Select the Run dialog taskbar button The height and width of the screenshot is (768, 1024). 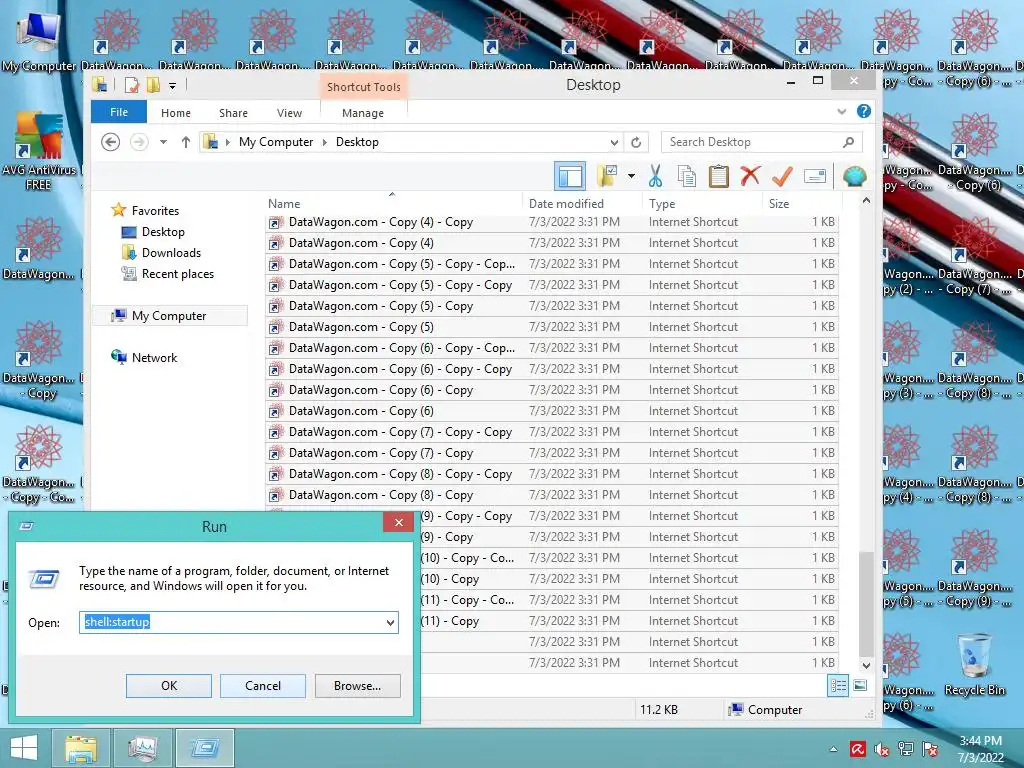(x=205, y=748)
